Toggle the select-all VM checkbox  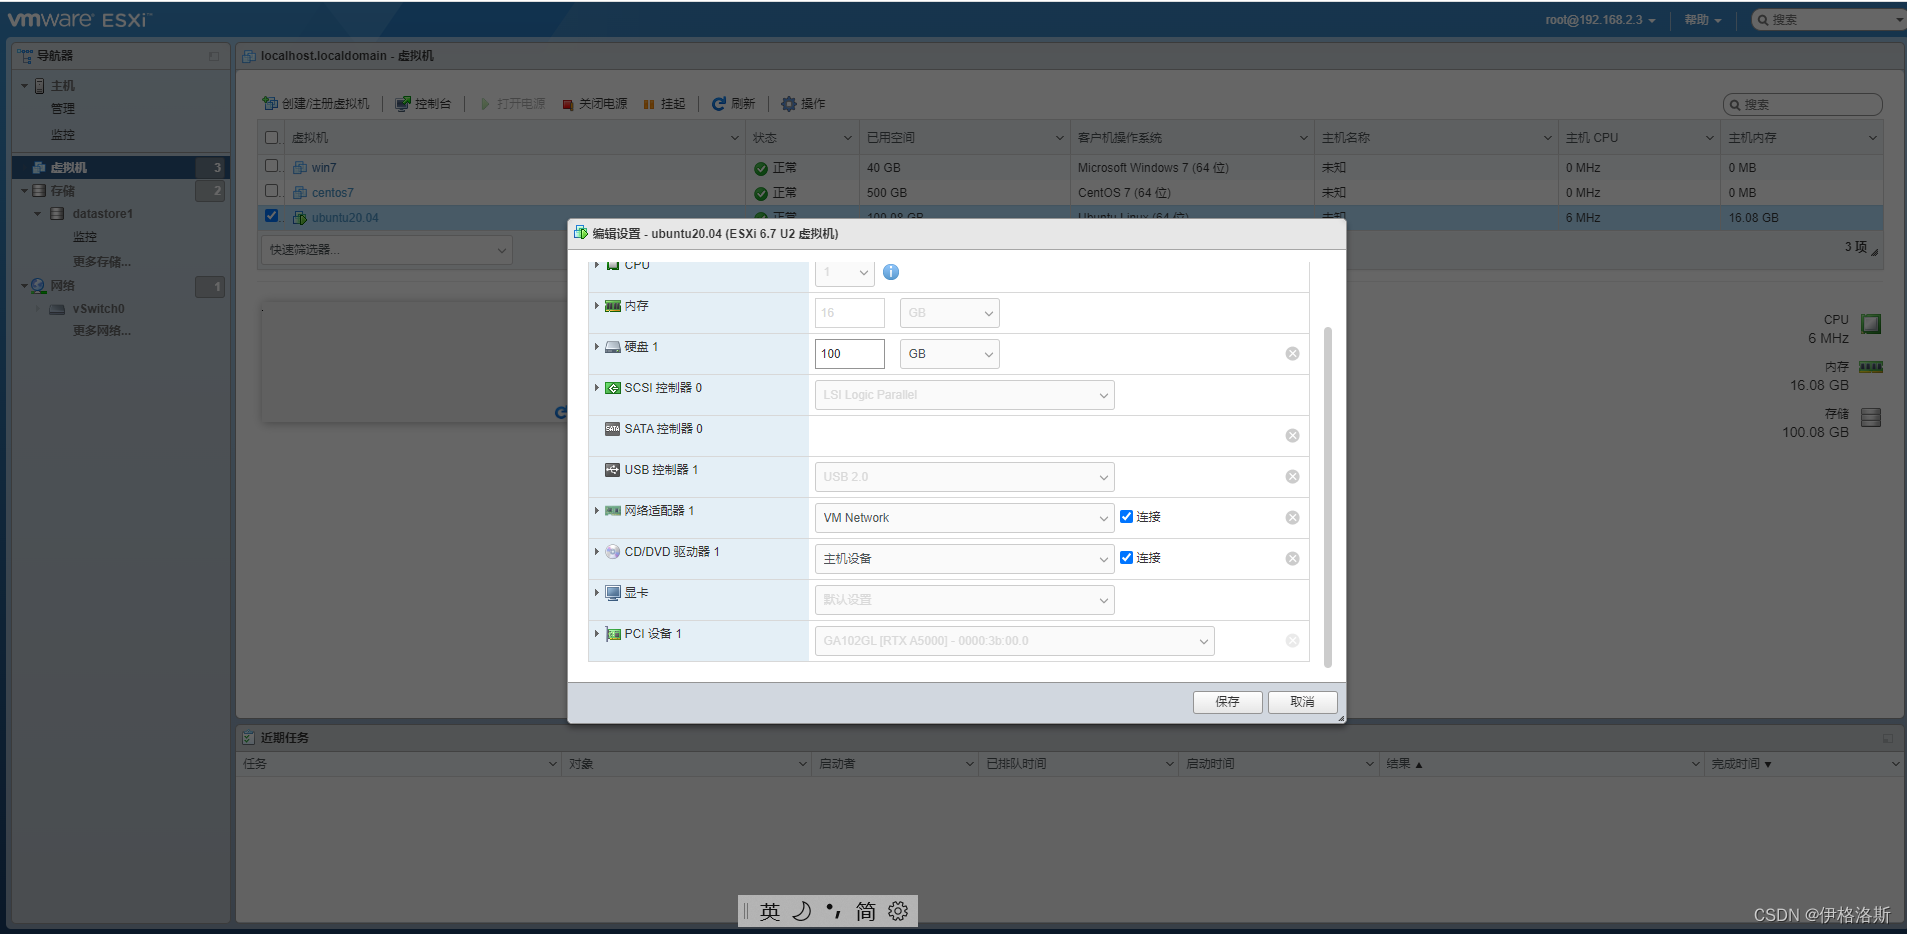(271, 138)
